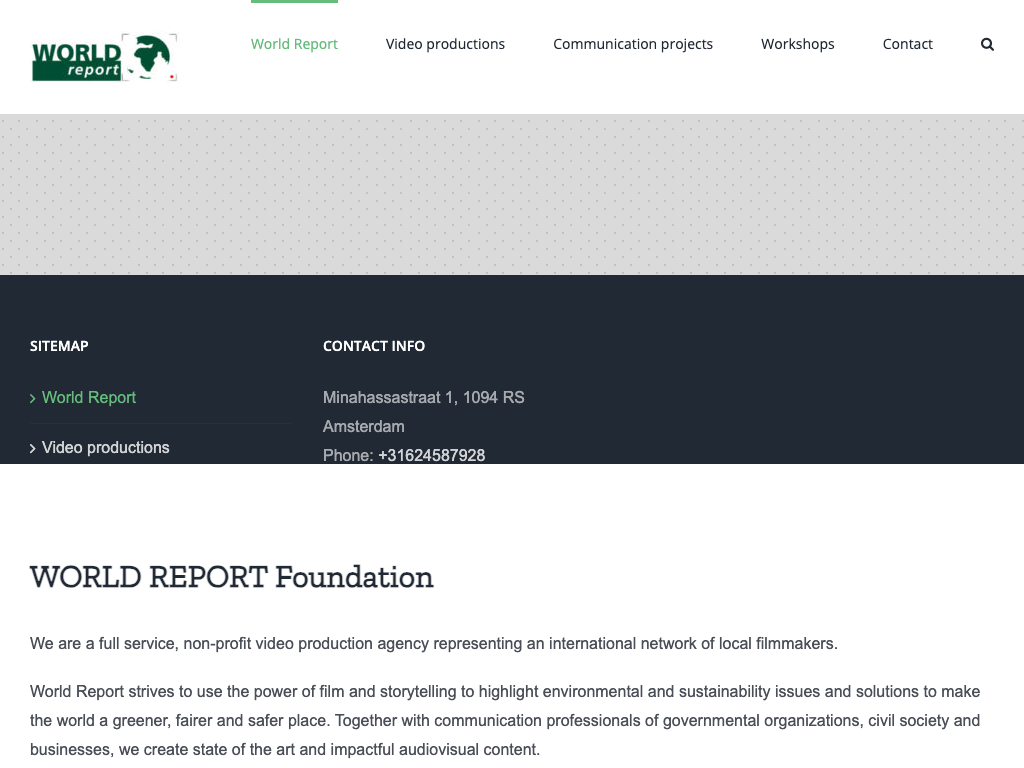Image resolution: width=1024 pixels, height=768 pixels.
Task: Click the Amsterdam city text
Action: (x=364, y=426)
